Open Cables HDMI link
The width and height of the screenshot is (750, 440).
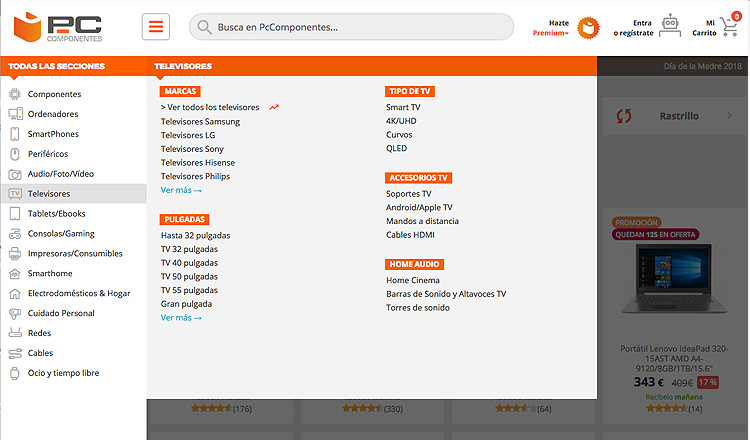410,235
